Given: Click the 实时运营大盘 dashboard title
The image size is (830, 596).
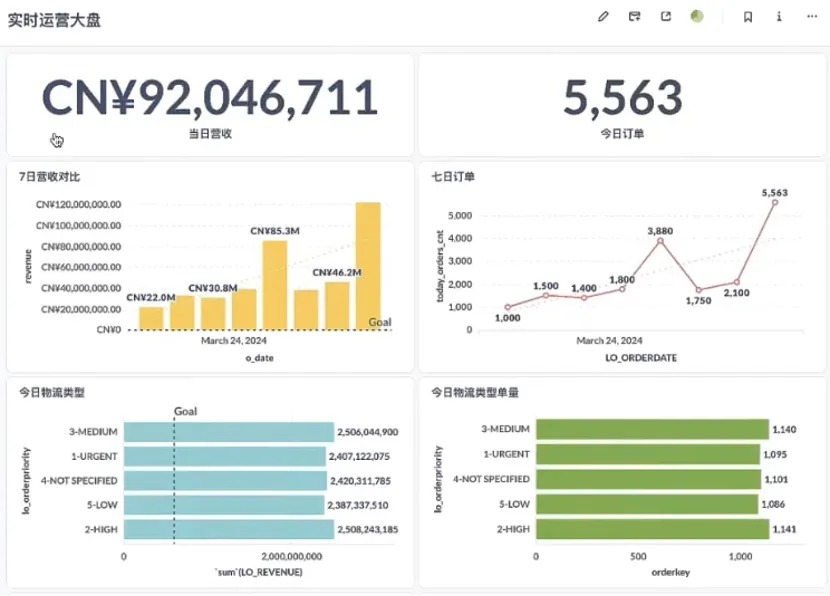Looking at the screenshot, I should [54, 20].
